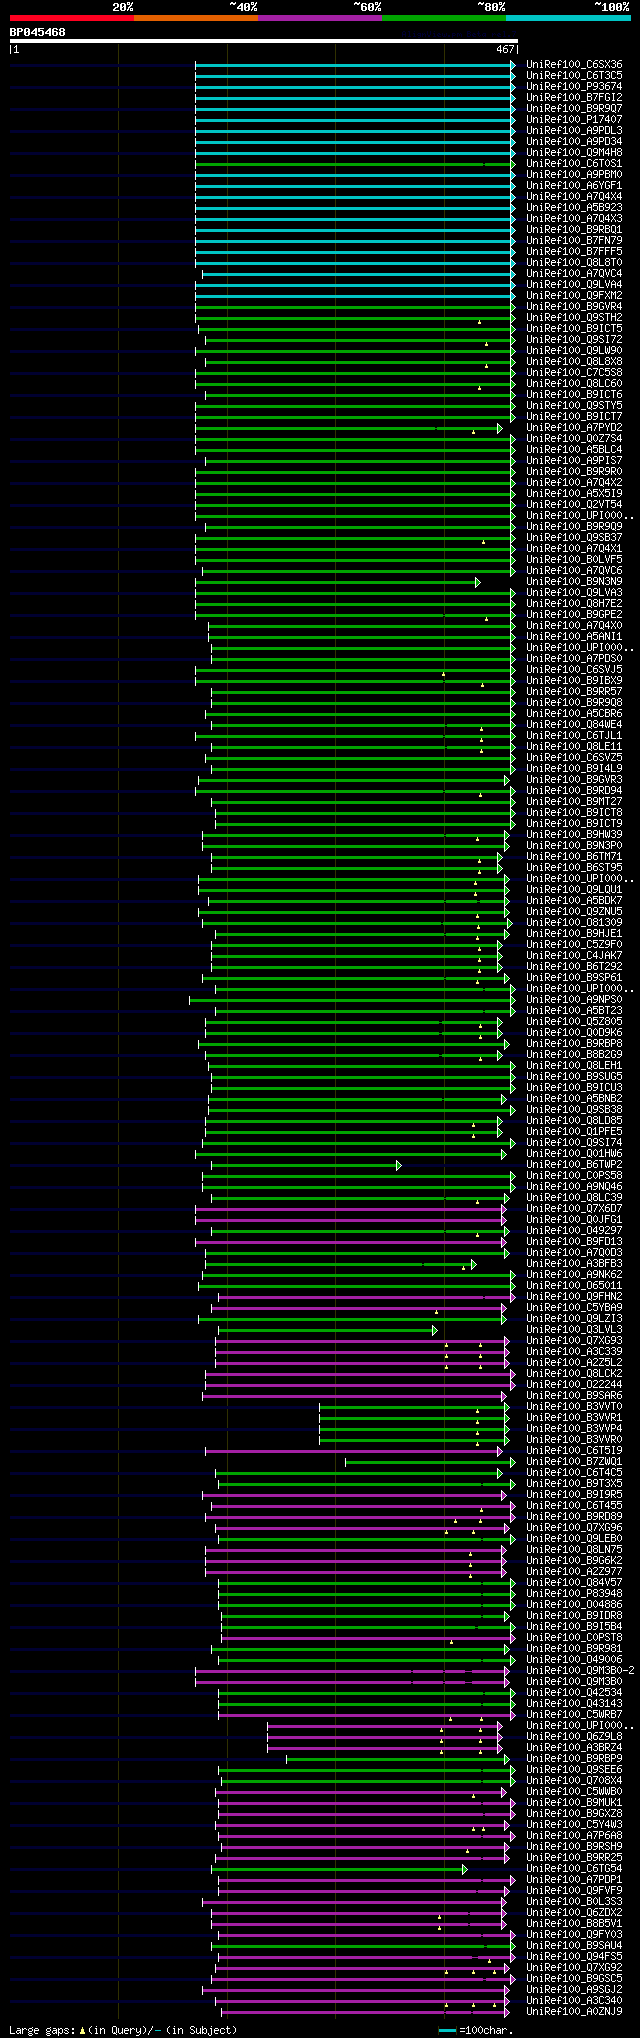Select hit UniRef100_A7PYD2

(574, 427)
